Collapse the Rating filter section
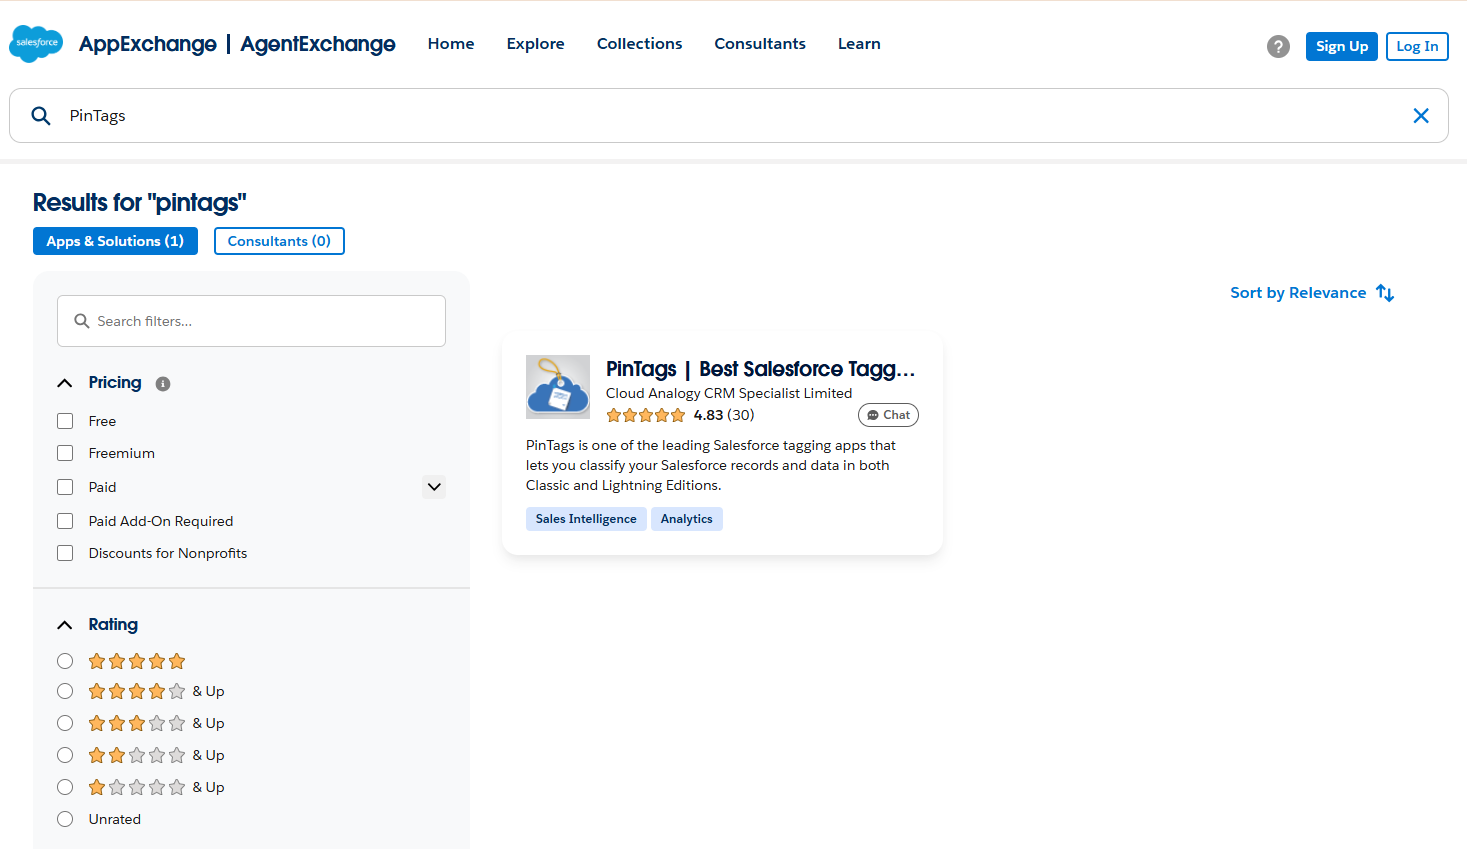 click(x=65, y=625)
